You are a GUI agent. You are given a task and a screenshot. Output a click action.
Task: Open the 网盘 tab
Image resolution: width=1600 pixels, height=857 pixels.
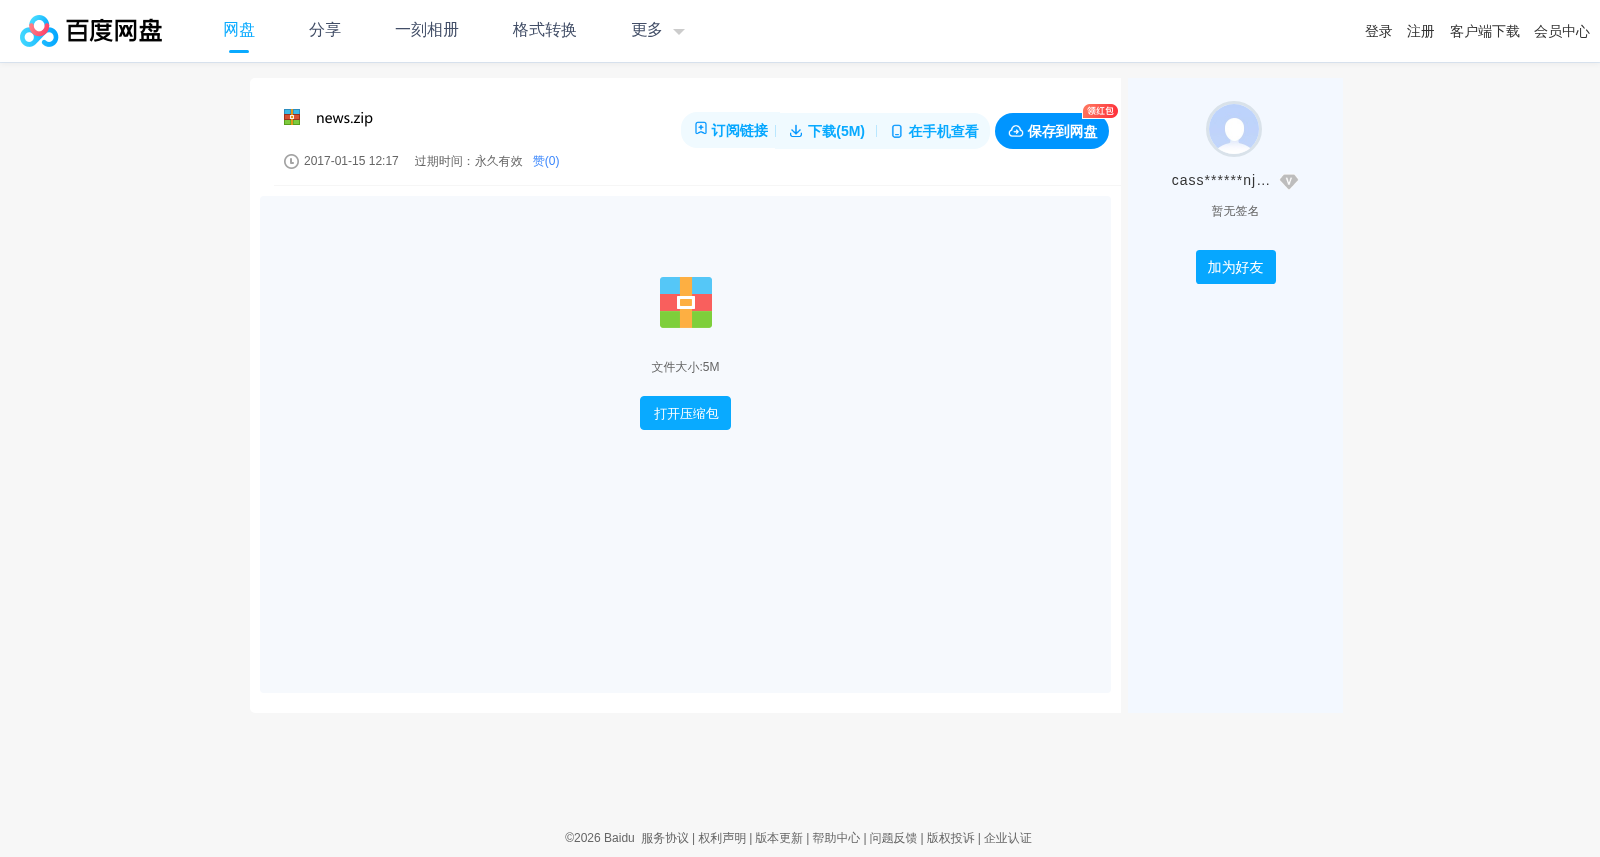pos(239,30)
